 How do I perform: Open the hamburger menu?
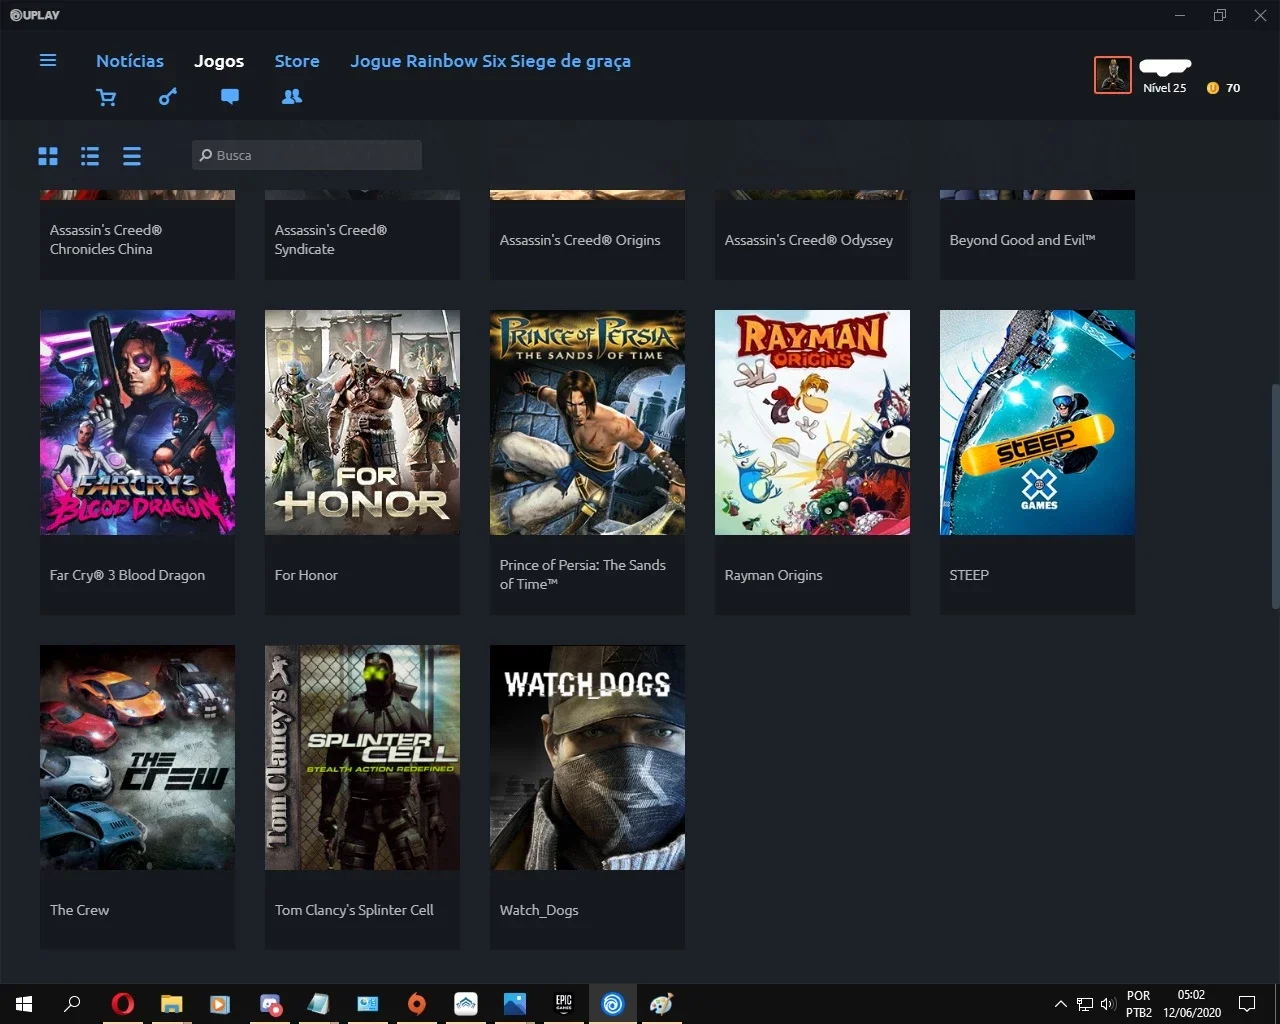pyautogui.click(x=47, y=61)
